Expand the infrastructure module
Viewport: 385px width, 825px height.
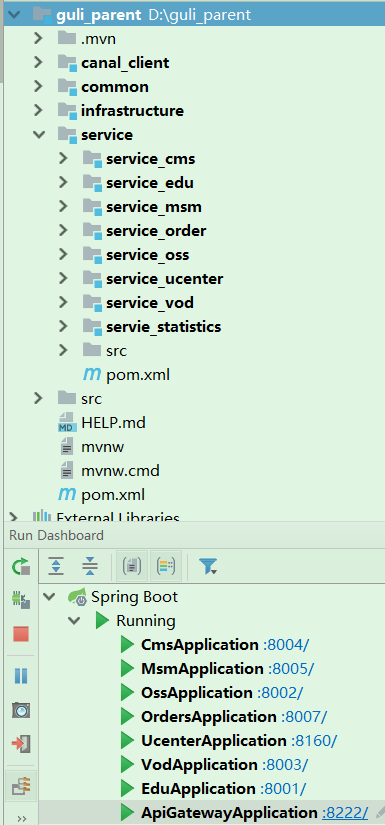(37, 110)
